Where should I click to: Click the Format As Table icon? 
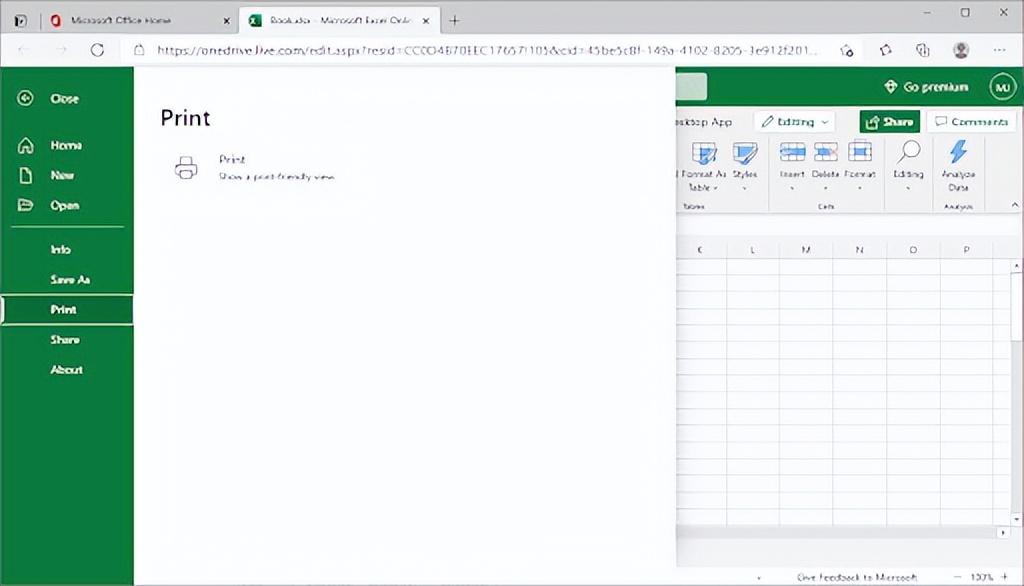(x=704, y=154)
